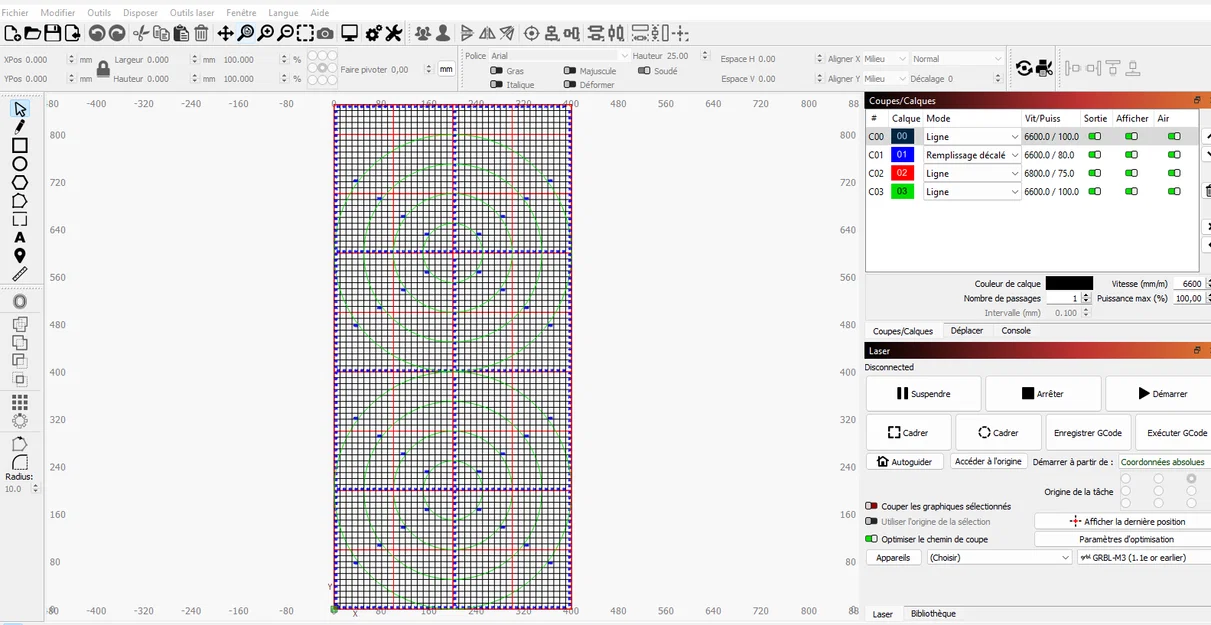Open the Outils laser menu
Viewport: 1211px width, 625px height.
coord(192,12)
